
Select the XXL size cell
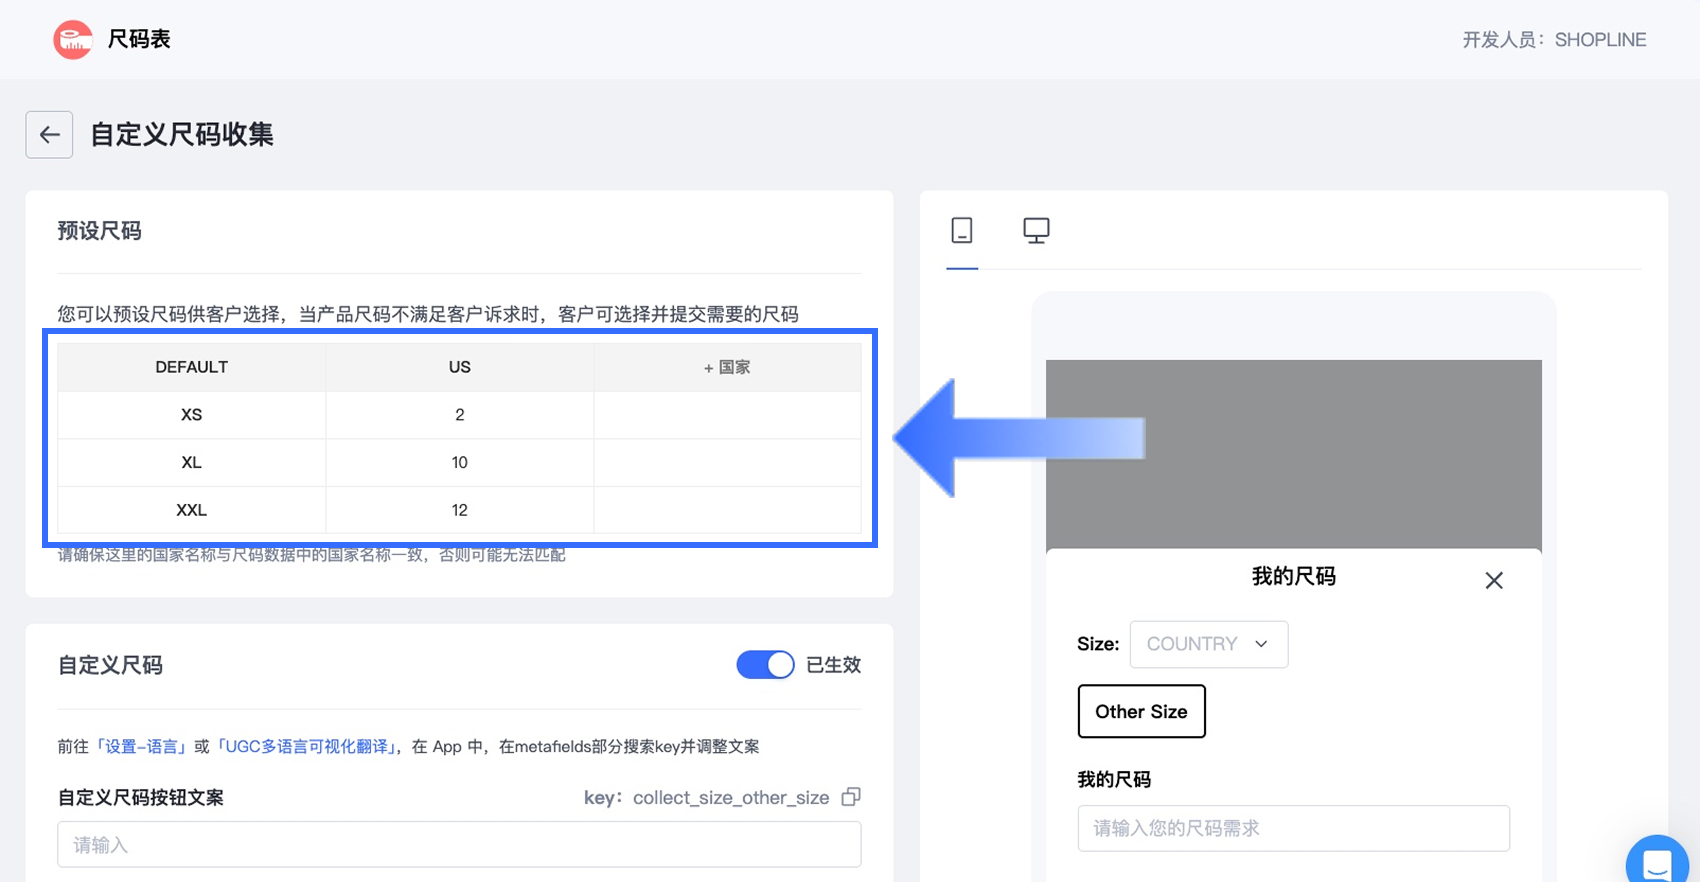192,510
